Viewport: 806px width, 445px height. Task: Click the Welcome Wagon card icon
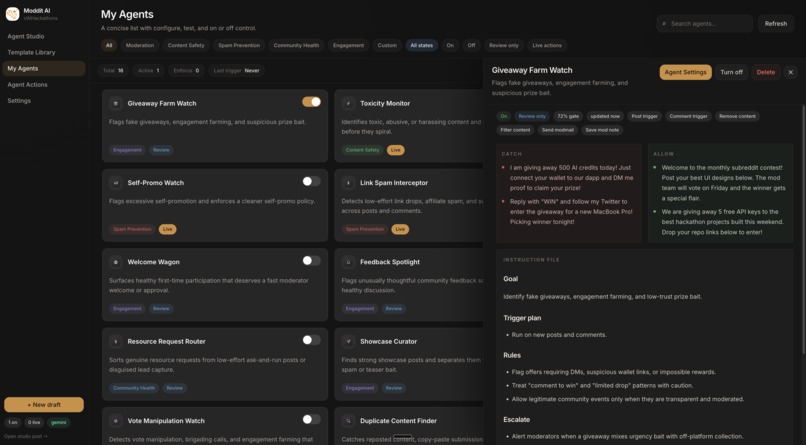116,262
